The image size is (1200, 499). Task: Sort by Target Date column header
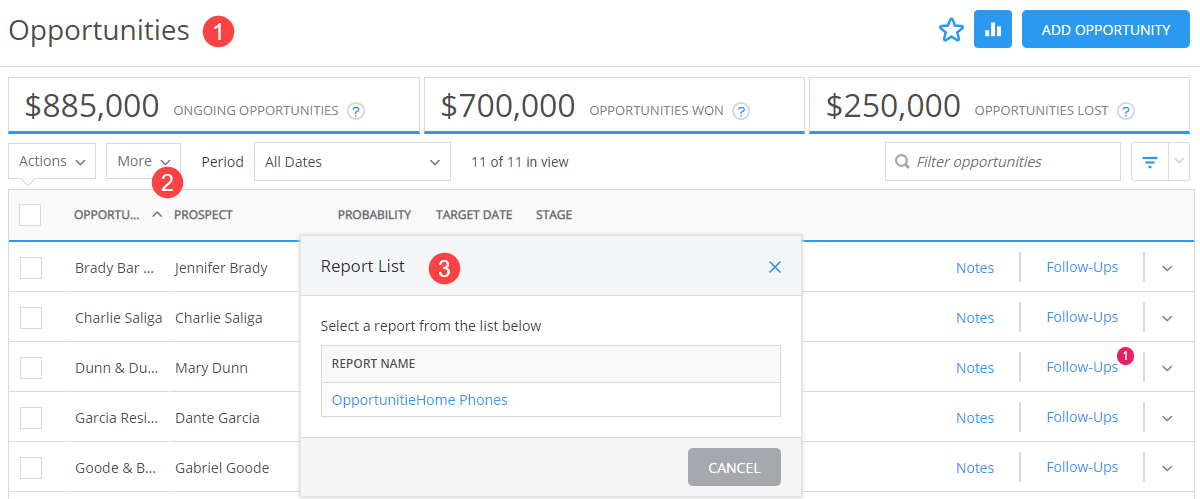(x=474, y=215)
